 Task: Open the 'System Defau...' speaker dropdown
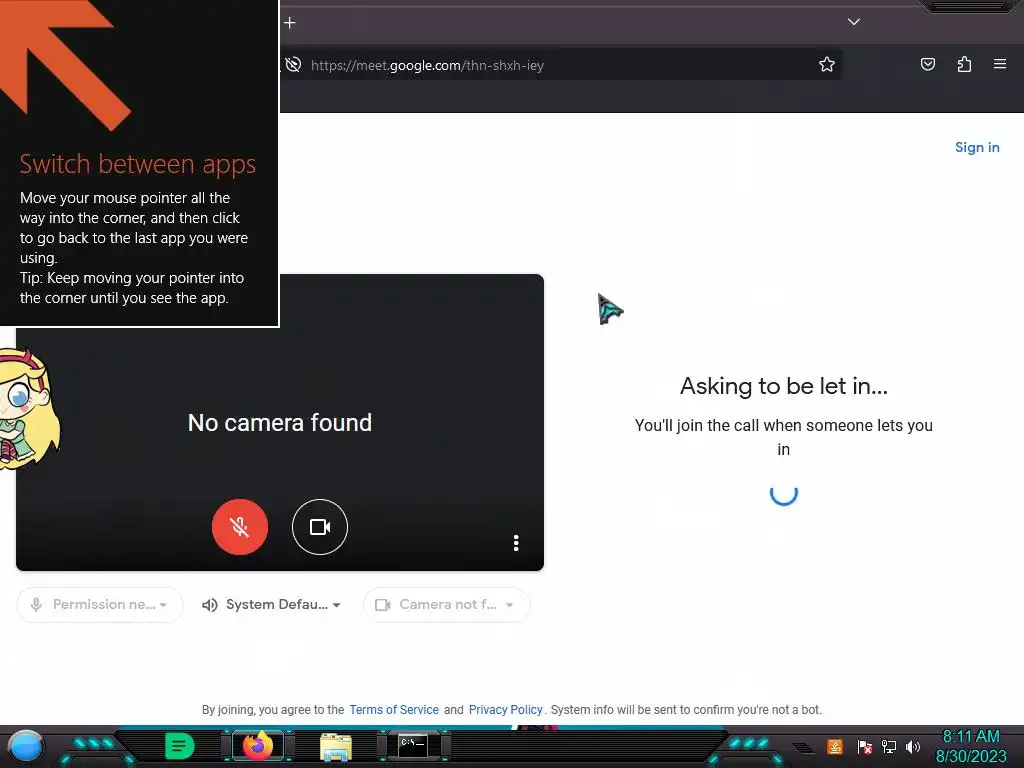click(x=272, y=605)
